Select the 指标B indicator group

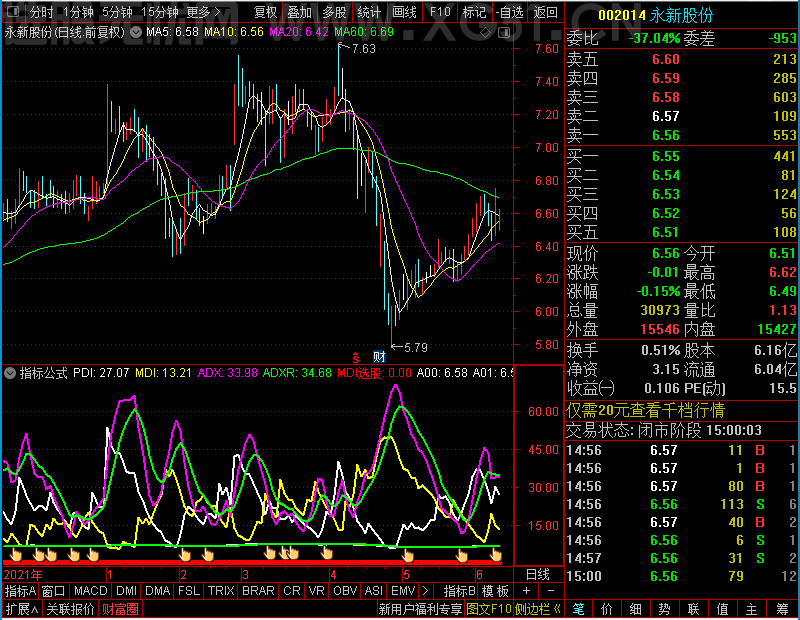click(460, 591)
